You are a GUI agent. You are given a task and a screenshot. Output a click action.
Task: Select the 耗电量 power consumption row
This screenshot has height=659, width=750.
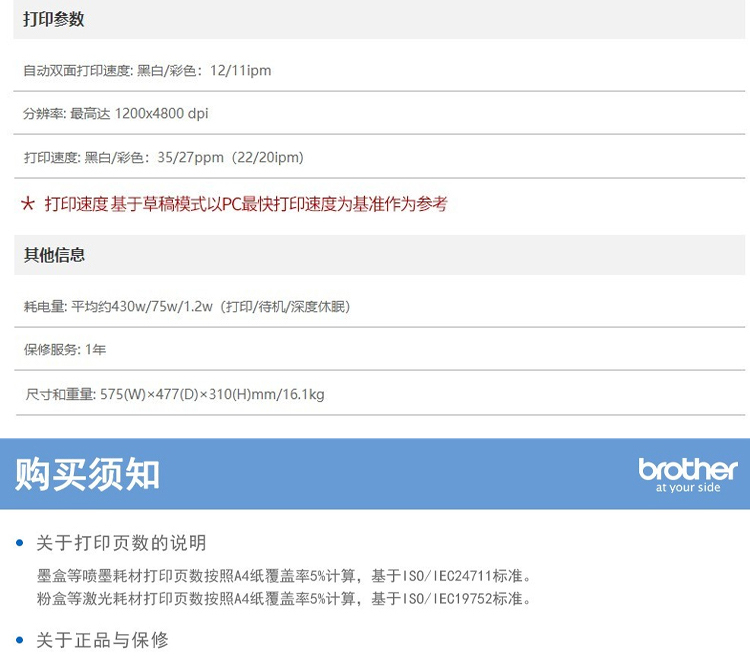(379, 306)
